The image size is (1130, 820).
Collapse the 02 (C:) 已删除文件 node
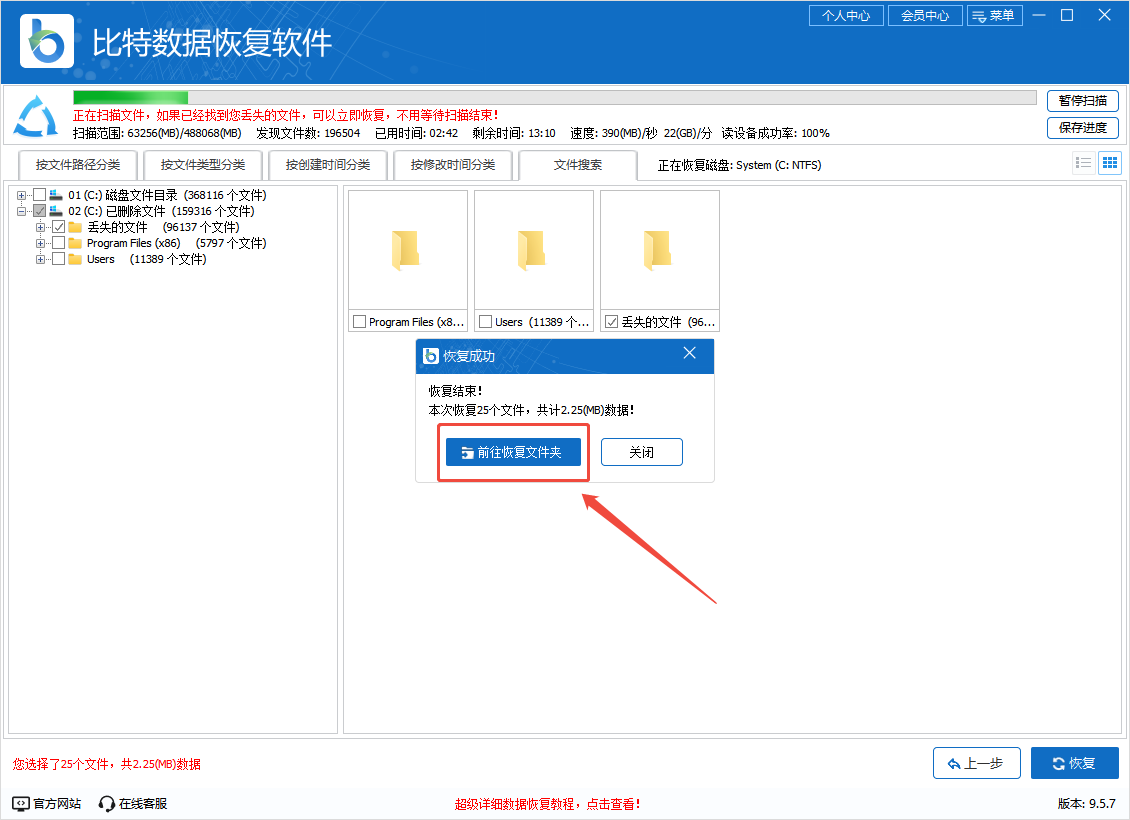[22, 211]
